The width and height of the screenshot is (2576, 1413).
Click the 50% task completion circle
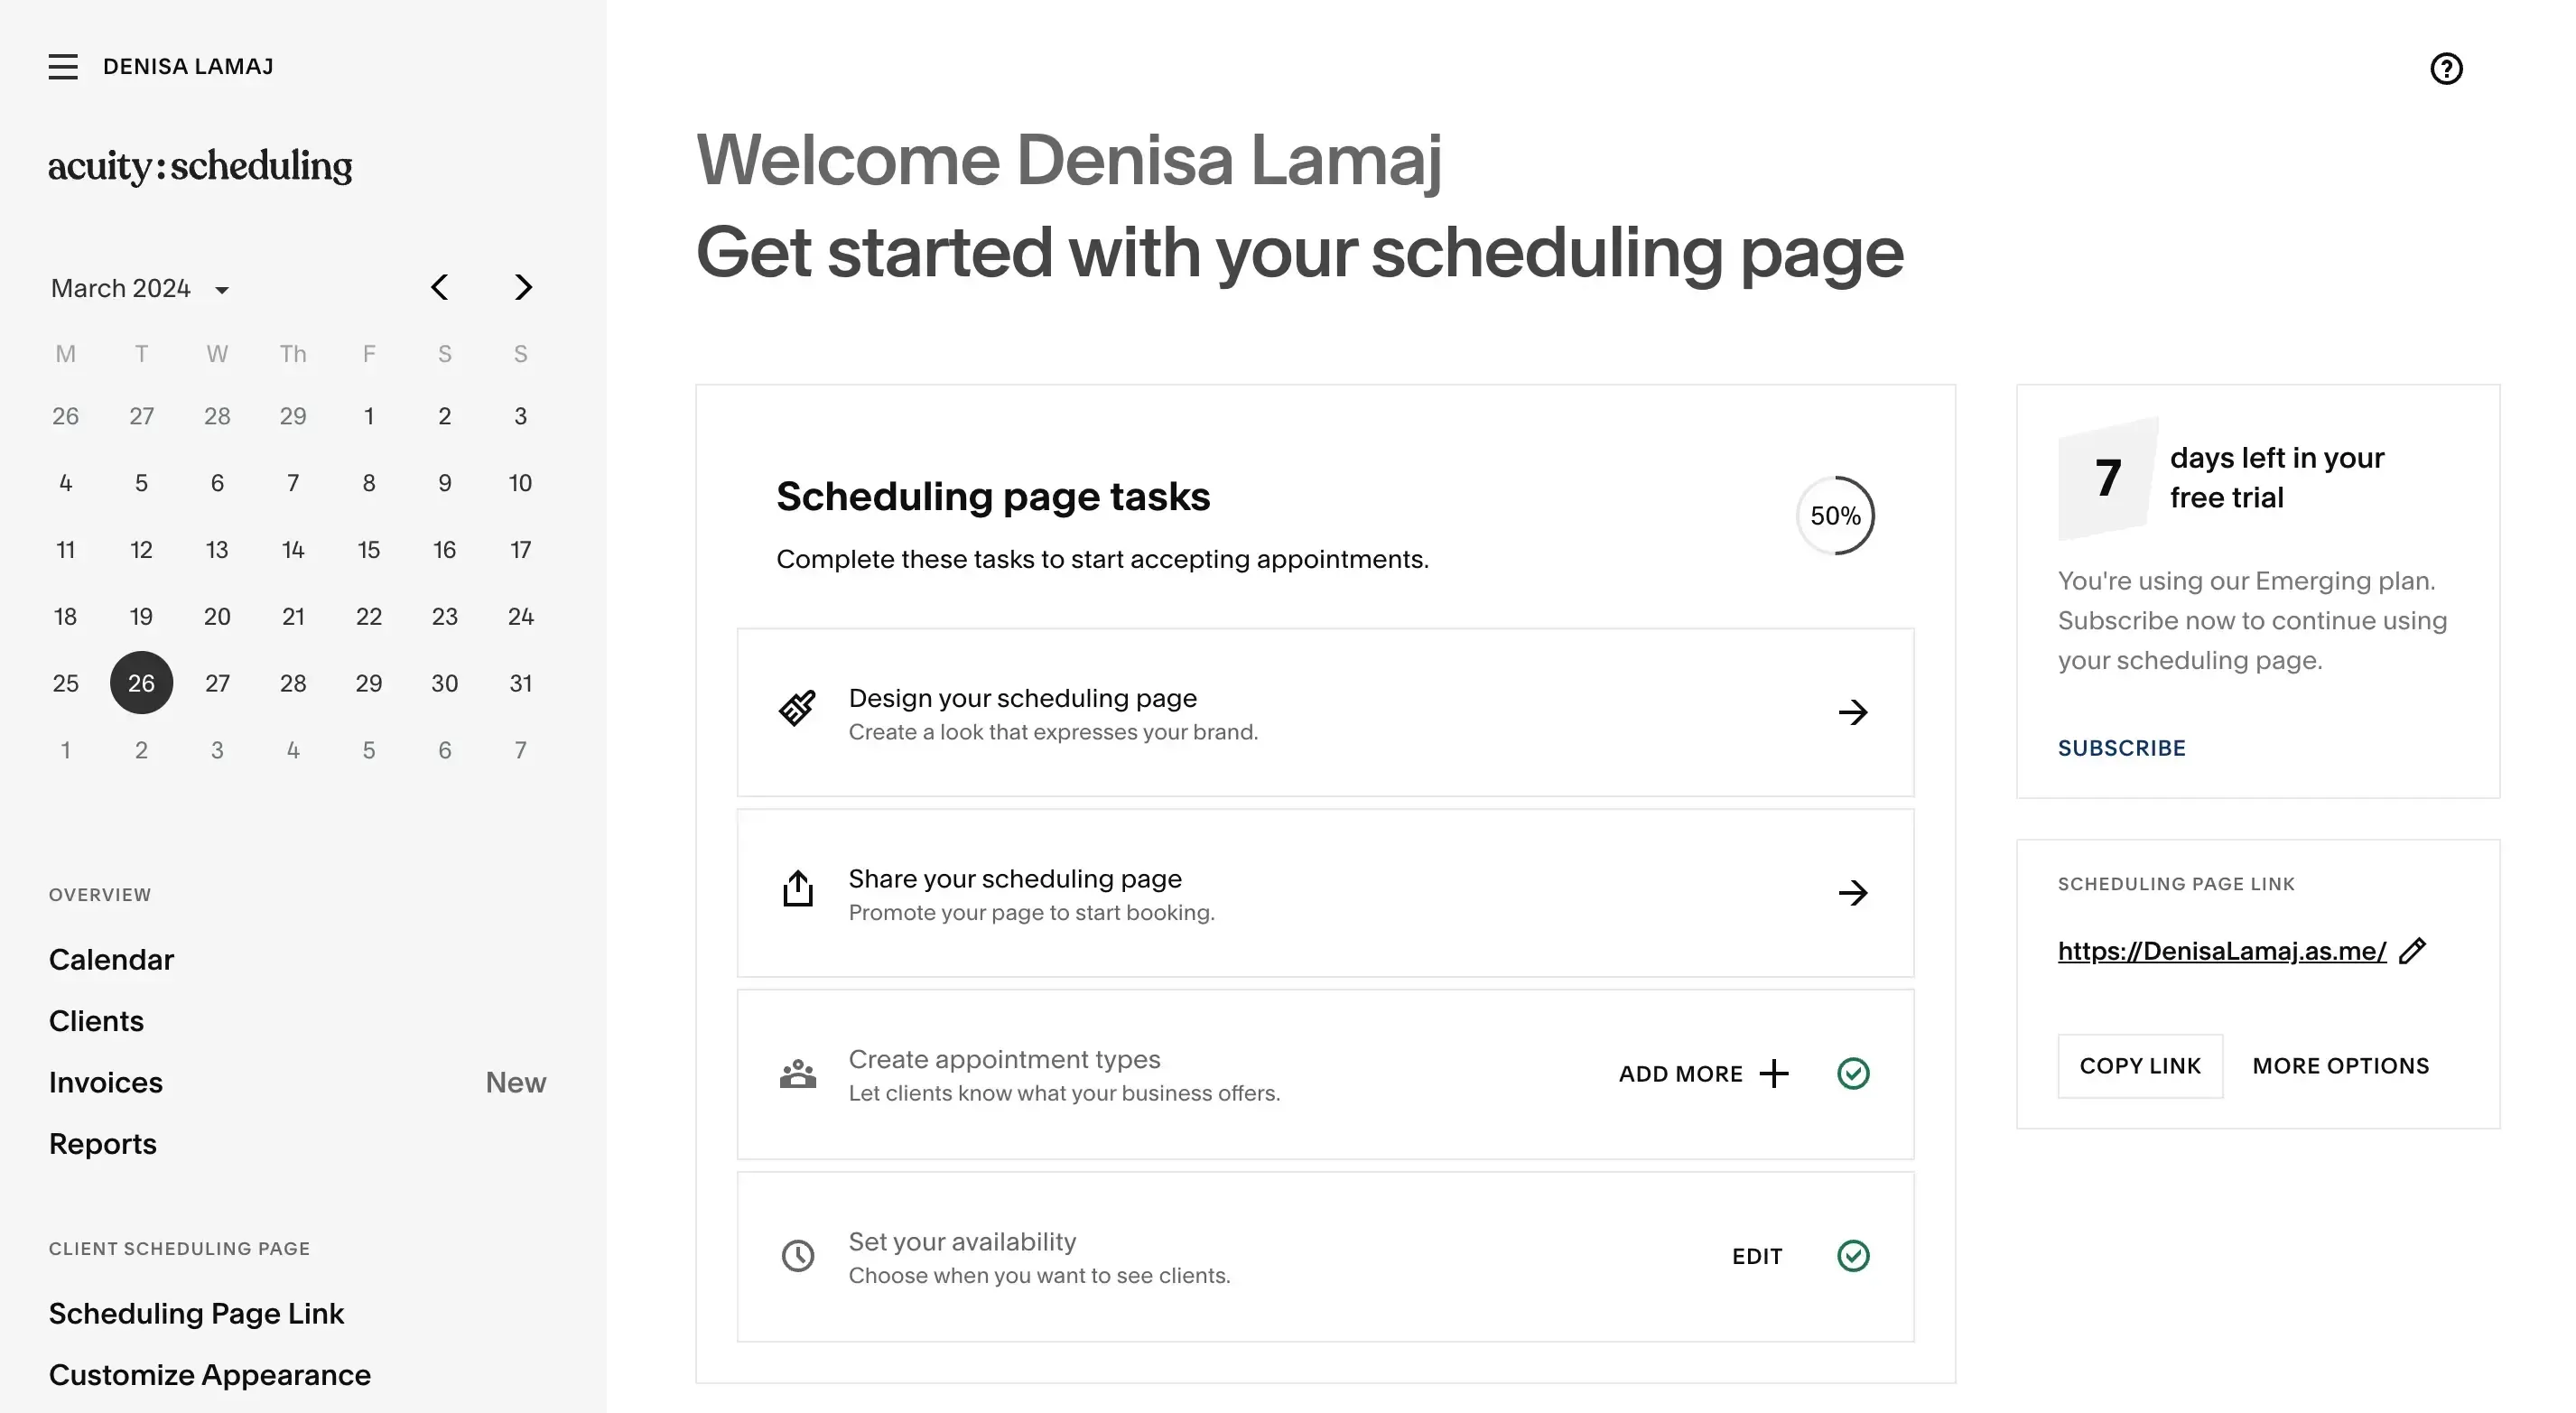tap(1835, 515)
